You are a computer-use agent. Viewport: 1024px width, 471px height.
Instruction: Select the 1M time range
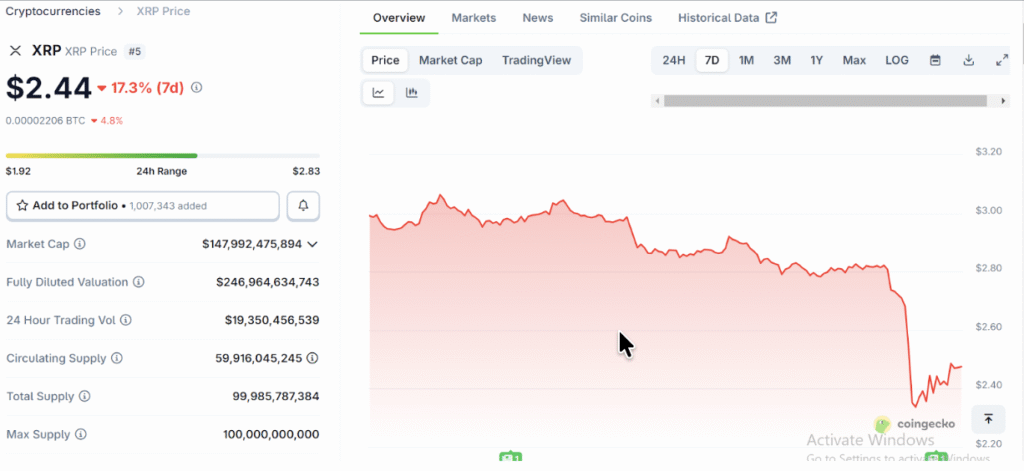(x=746, y=60)
